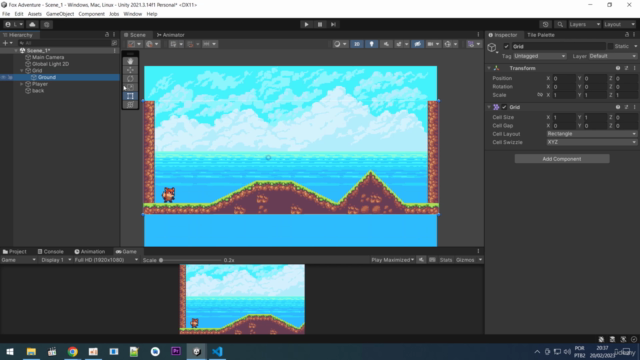Select the Hand view tool in Scene
This screenshot has height=360, width=640.
point(130,61)
